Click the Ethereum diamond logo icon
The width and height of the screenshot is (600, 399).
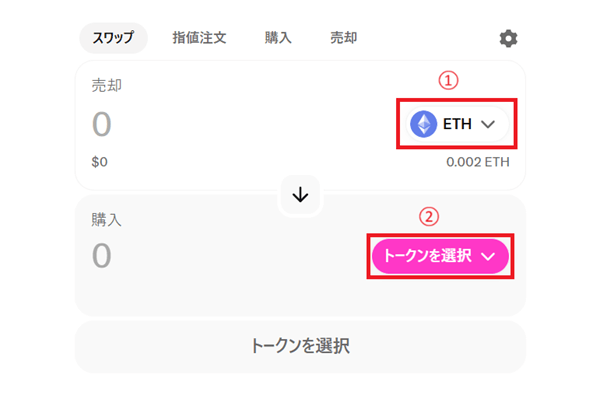click(x=423, y=124)
